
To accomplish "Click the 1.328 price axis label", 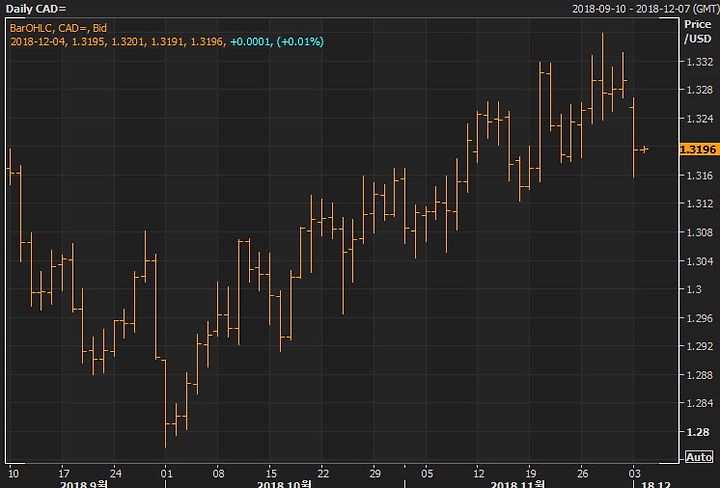I will coord(700,90).
